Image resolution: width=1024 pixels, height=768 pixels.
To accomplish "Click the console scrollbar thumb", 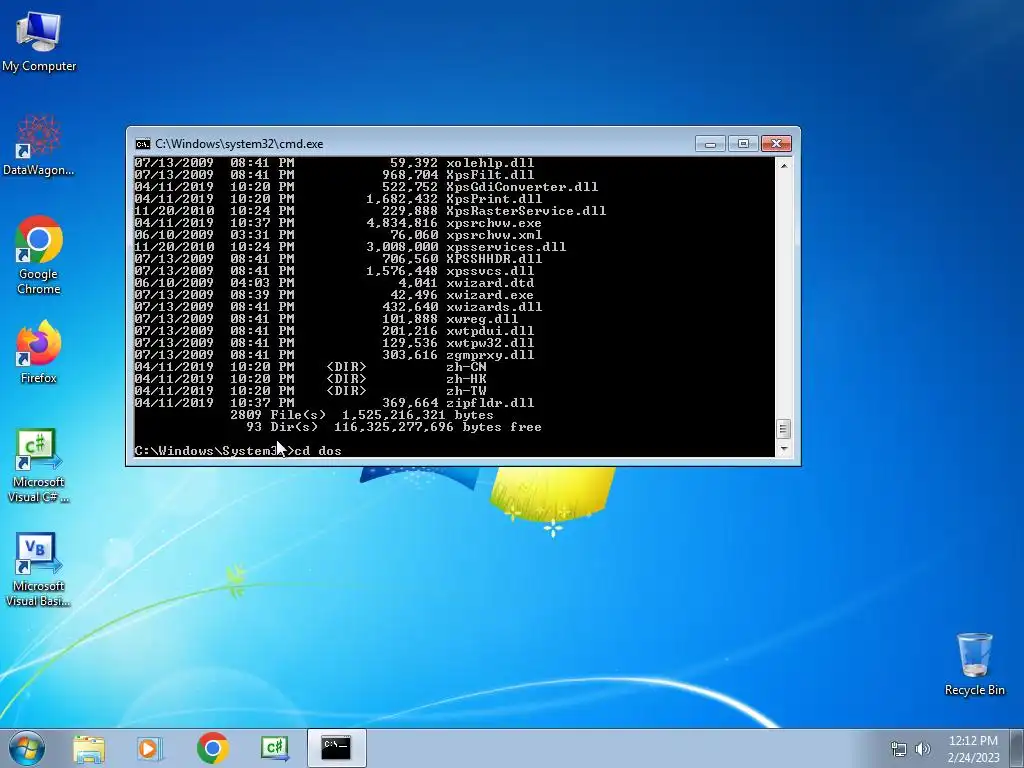I will click(x=784, y=429).
